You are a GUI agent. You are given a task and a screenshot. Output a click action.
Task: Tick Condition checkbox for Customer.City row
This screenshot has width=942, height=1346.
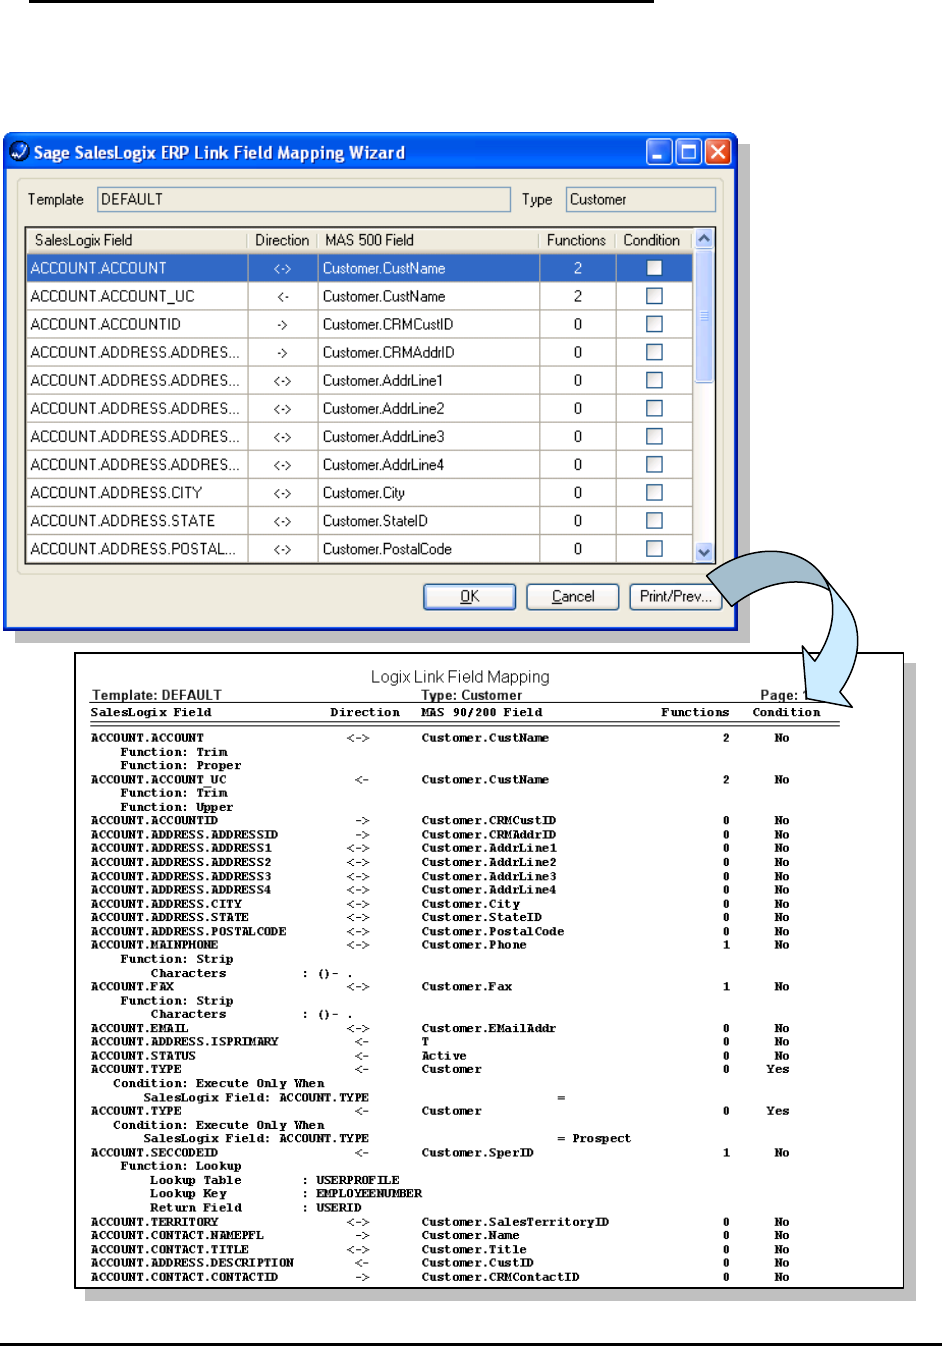tap(654, 492)
